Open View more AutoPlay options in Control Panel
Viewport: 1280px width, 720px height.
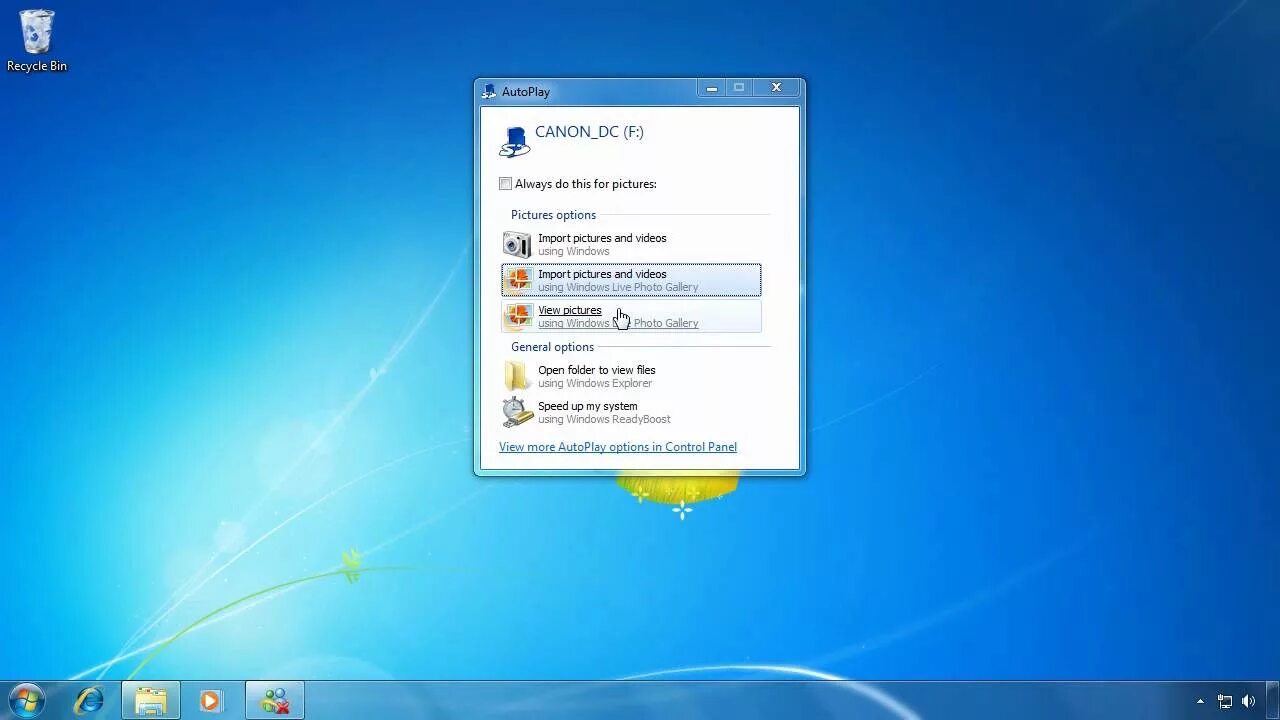618,447
